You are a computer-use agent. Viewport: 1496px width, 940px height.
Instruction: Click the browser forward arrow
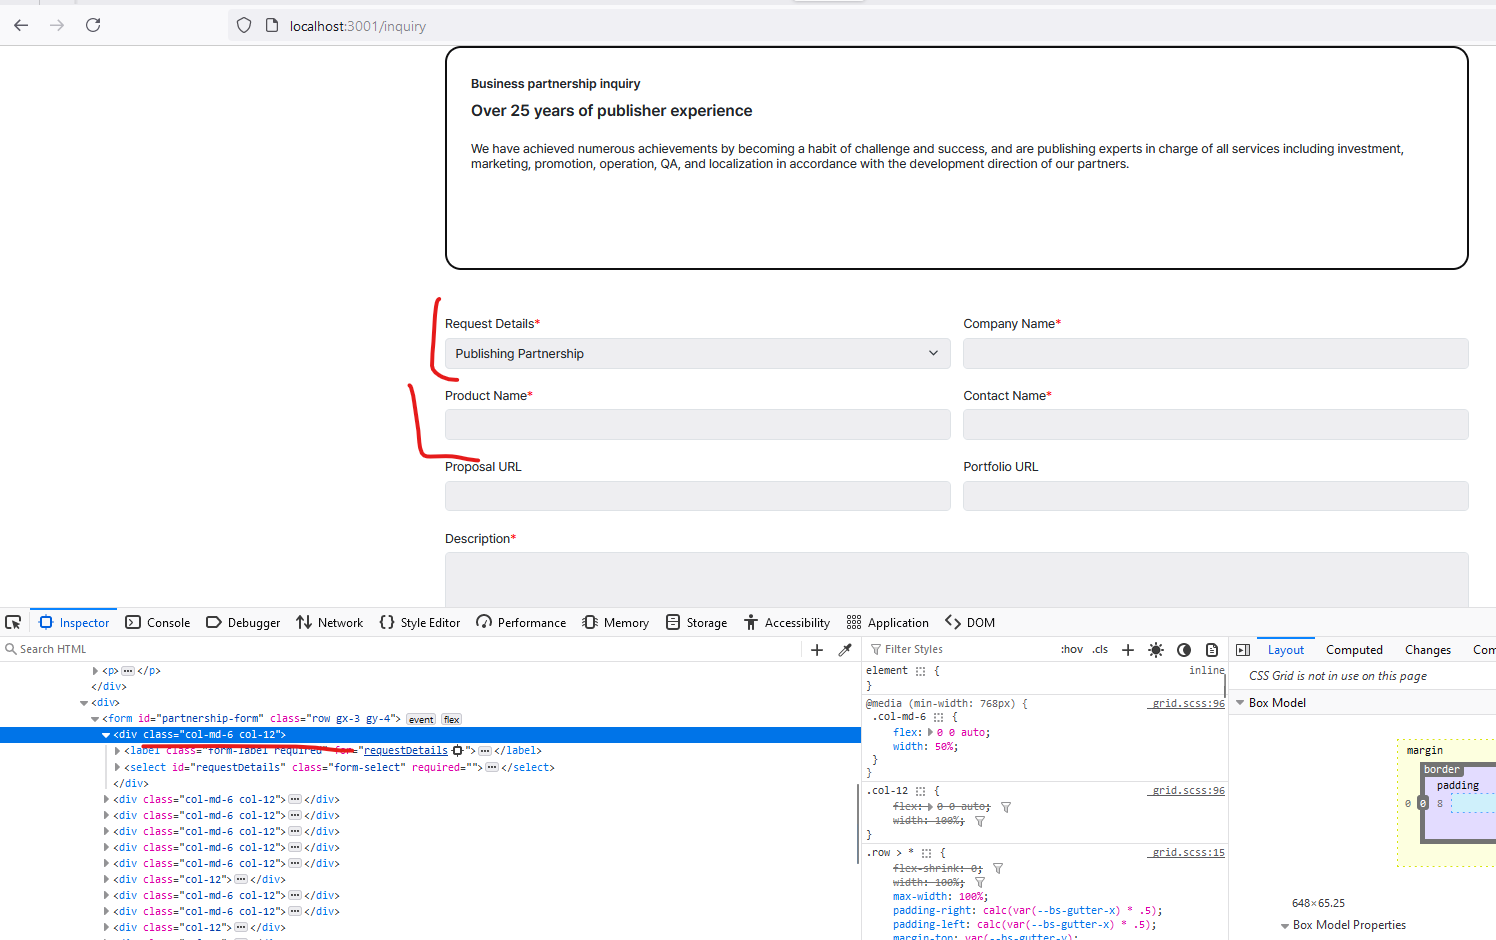point(57,25)
